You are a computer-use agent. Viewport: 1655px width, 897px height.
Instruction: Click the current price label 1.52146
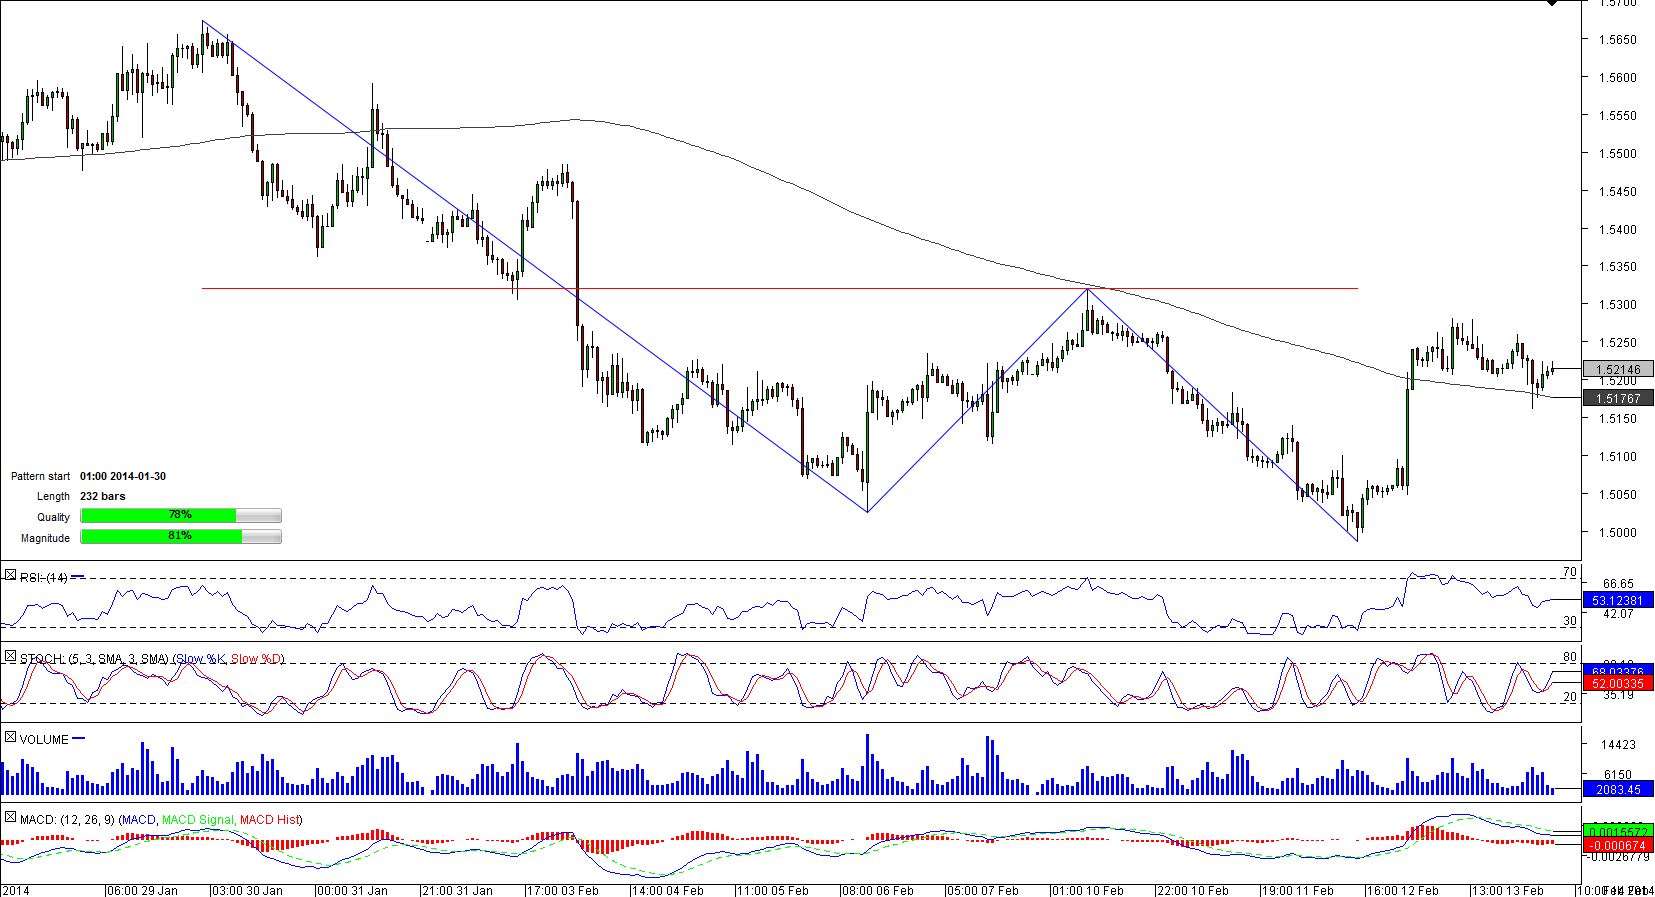pyautogui.click(x=1617, y=370)
